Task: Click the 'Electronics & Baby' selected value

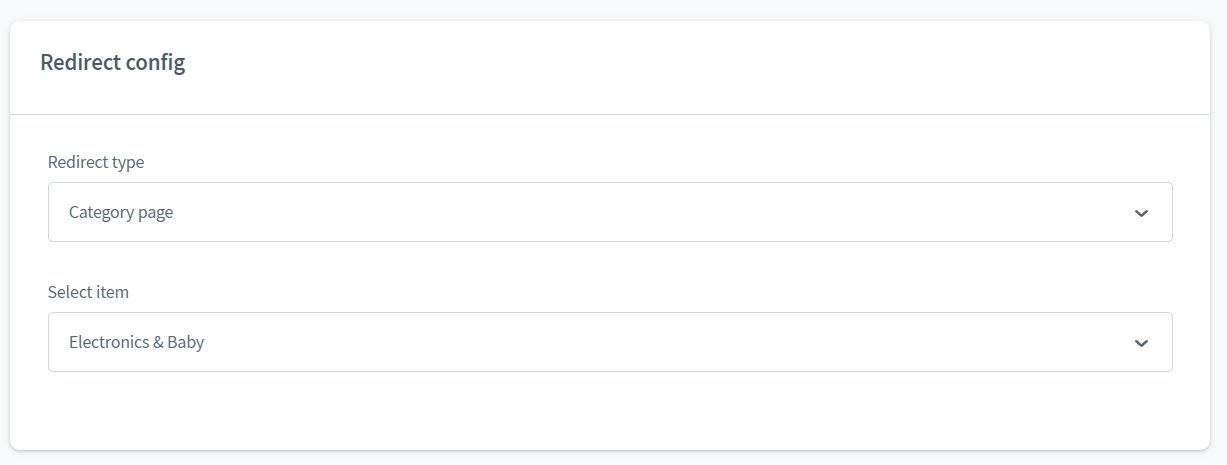Action: [x=136, y=342]
